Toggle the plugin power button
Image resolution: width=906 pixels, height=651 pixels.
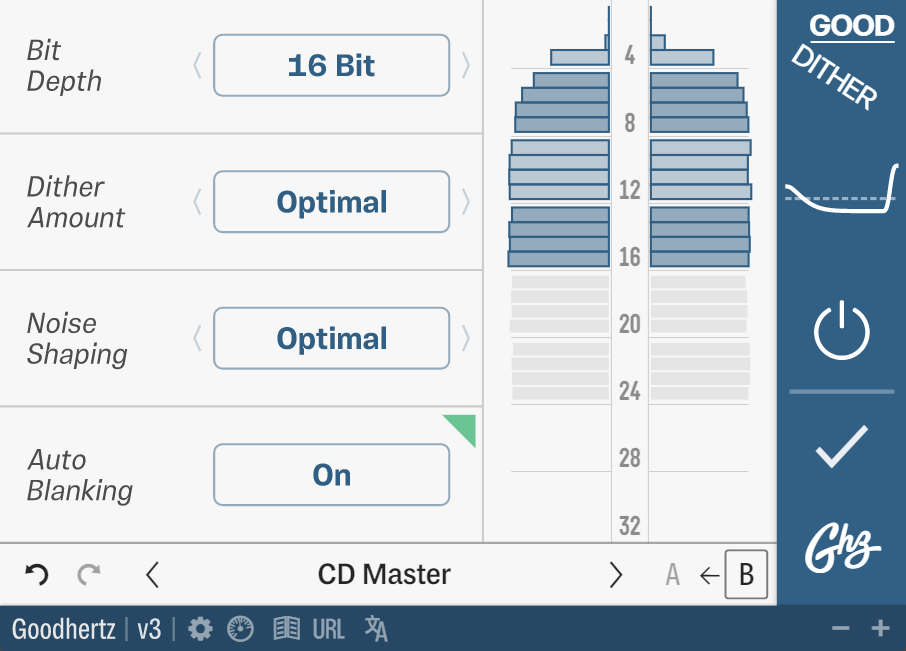pyautogui.click(x=842, y=330)
